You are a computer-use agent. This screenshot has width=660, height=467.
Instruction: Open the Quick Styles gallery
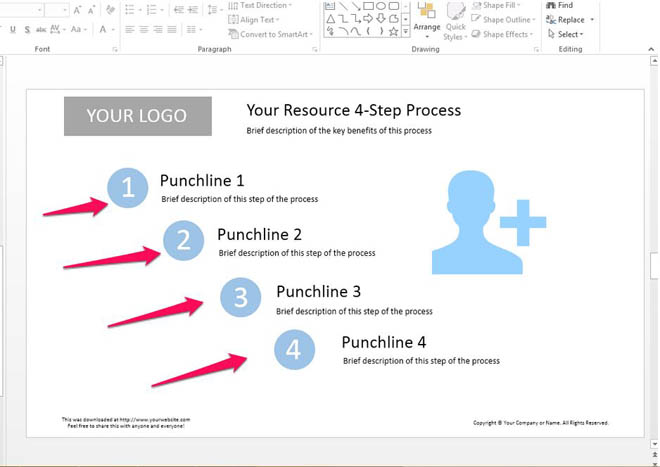(x=455, y=20)
